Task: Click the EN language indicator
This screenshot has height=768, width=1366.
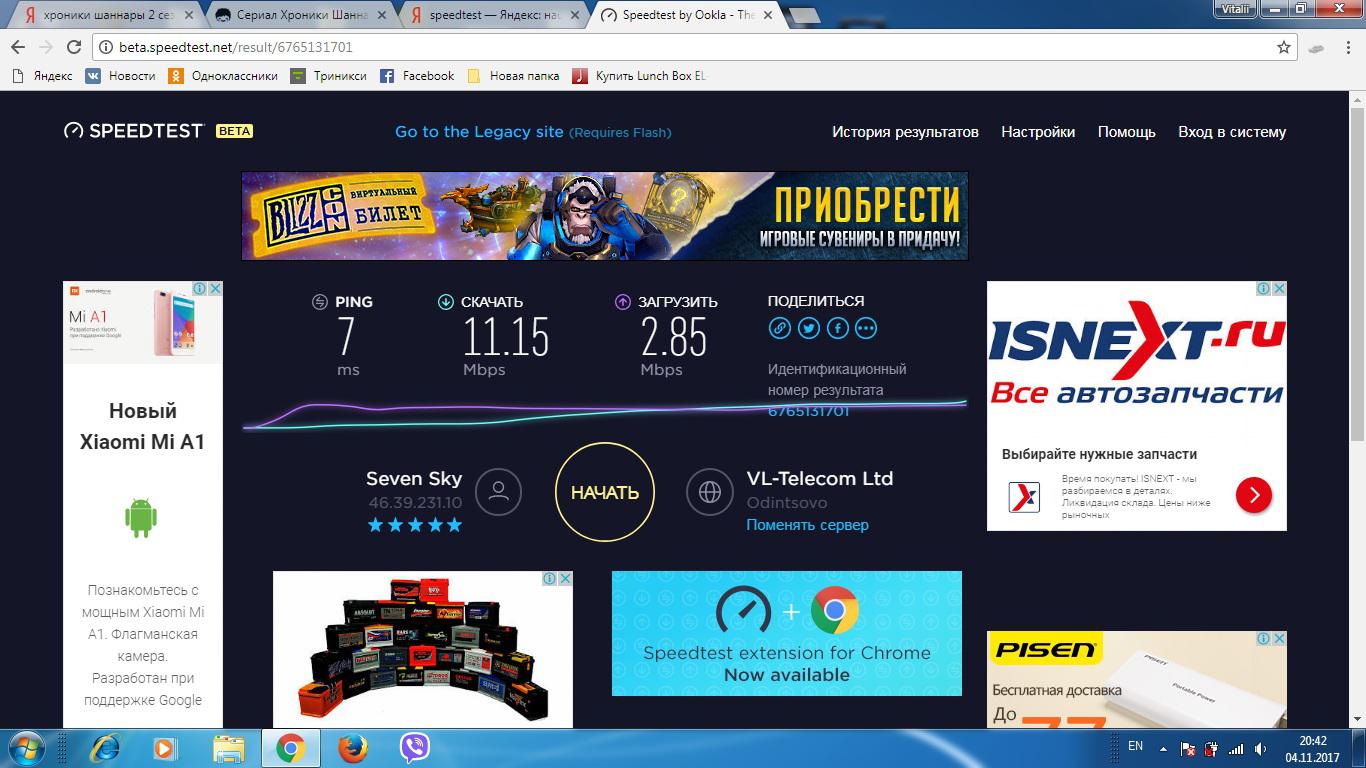Action: [1135, 746]
